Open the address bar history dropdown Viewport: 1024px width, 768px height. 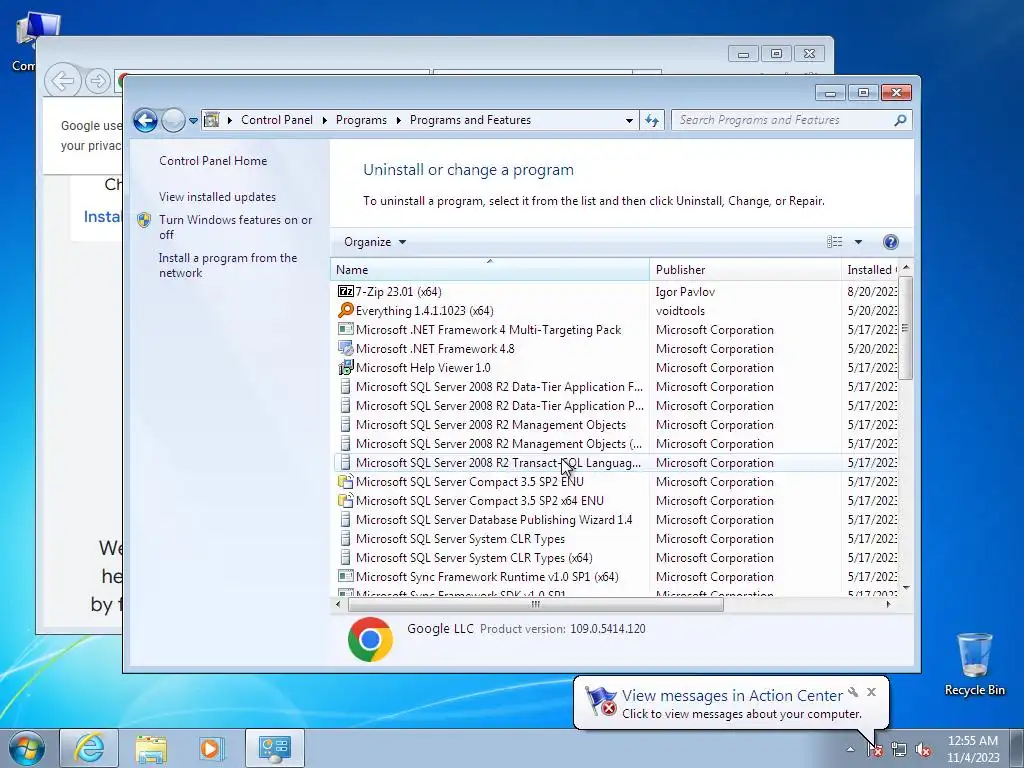629,120
